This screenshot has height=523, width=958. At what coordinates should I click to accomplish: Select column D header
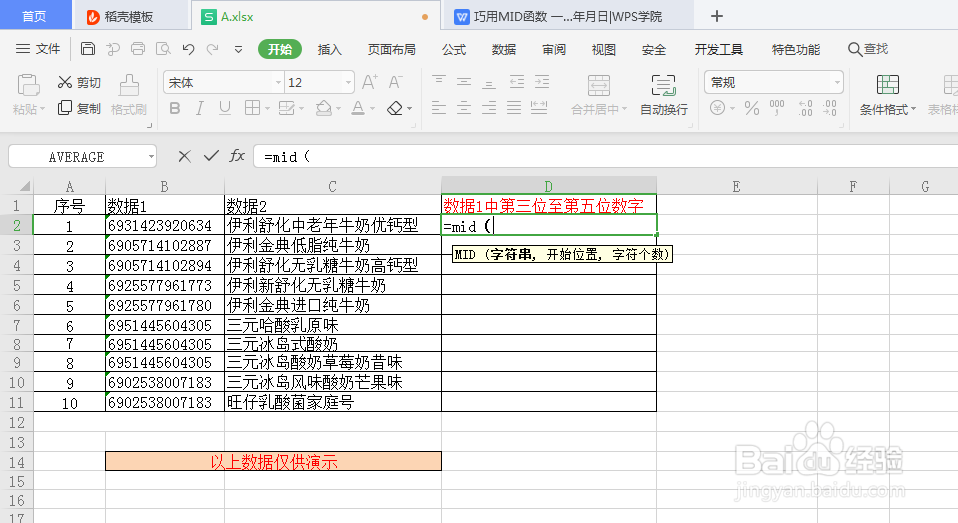(x=549, y=186)
